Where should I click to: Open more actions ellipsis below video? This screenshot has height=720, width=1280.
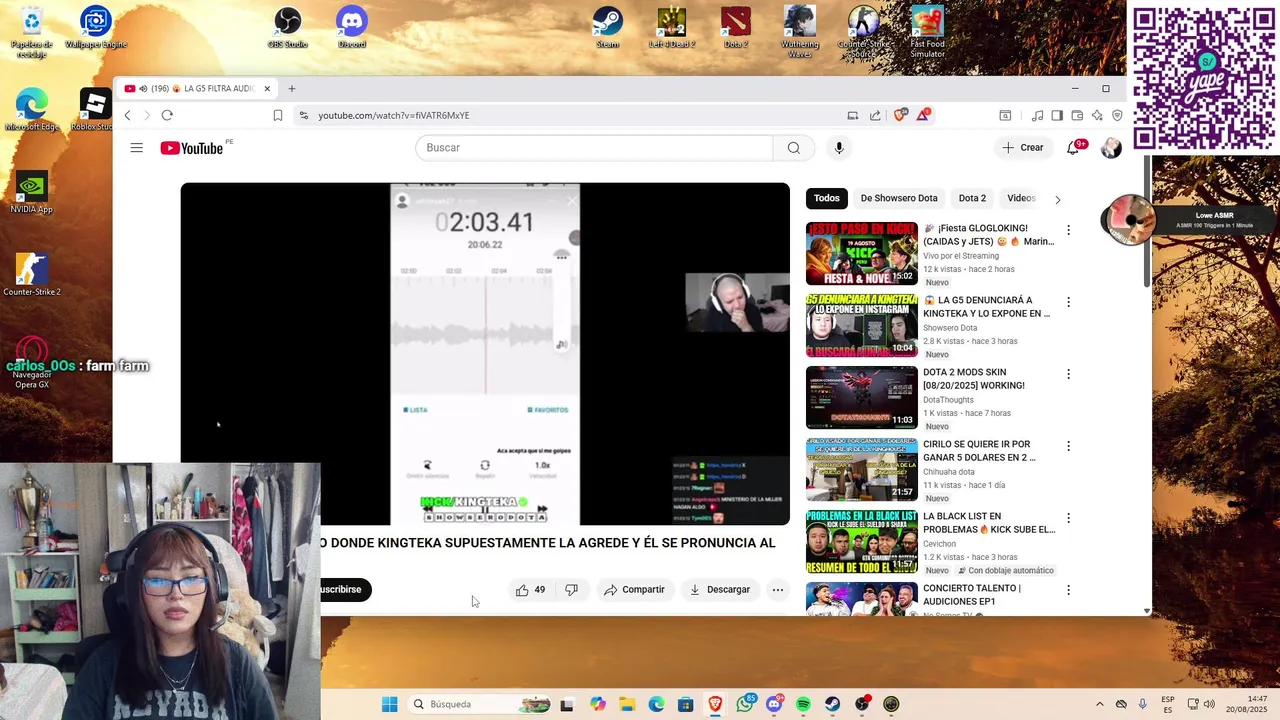777,590
